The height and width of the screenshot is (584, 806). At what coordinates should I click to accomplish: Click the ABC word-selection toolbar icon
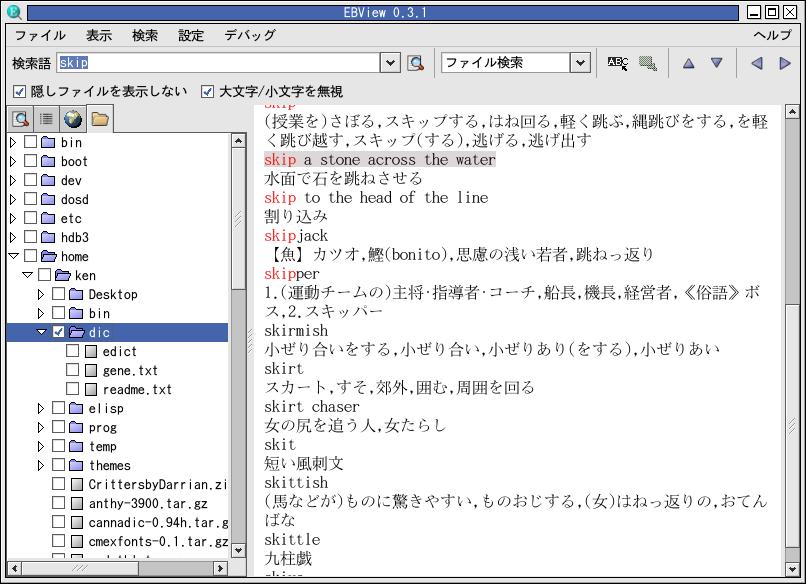pos(618,63)
